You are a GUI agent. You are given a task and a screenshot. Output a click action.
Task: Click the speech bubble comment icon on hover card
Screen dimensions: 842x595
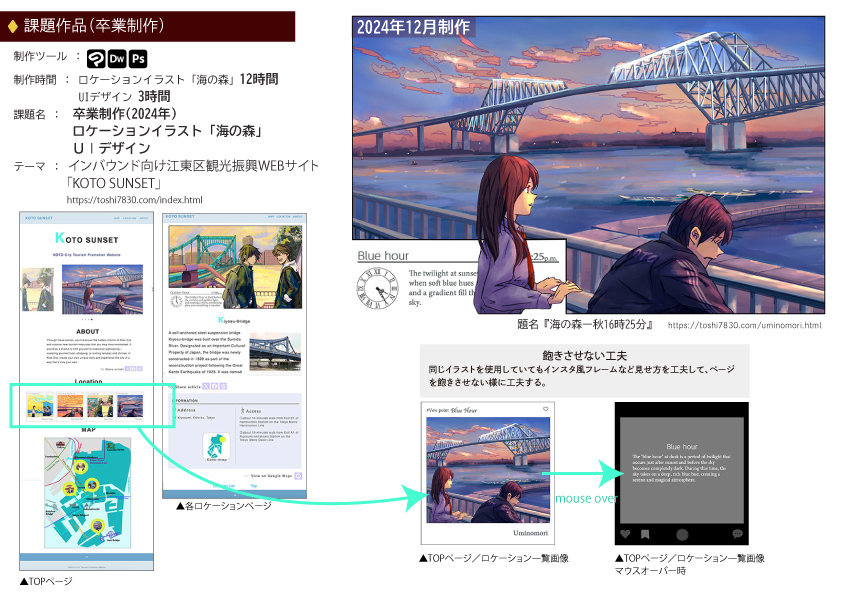click(x=738, y=534)
